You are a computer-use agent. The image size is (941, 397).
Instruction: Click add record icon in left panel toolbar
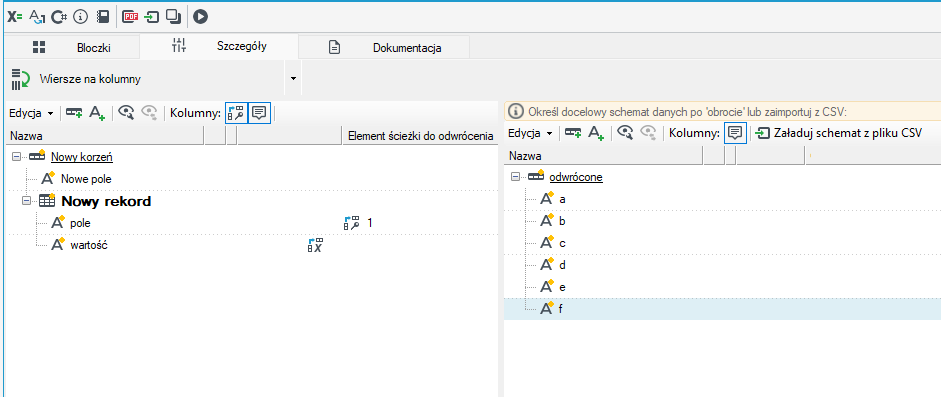pyautogui.click(x=74, y=113)
